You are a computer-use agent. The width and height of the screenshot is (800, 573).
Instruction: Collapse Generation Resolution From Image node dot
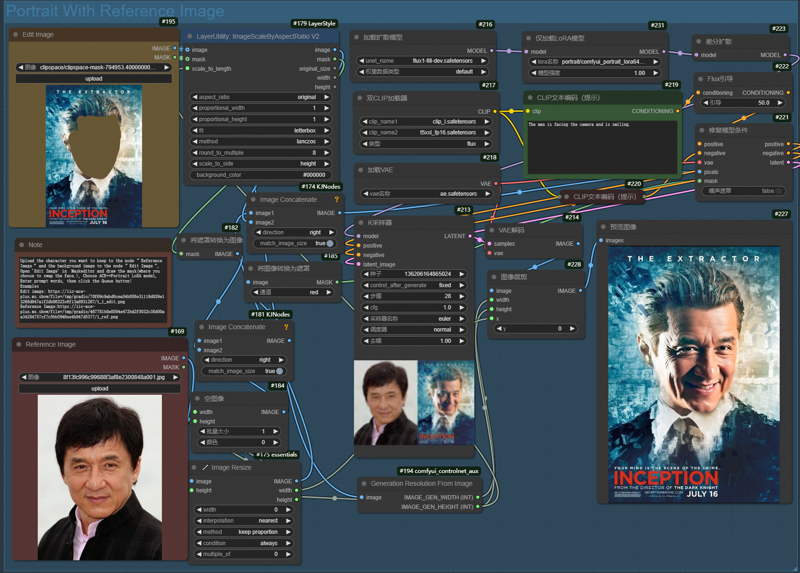click(364, 484)
